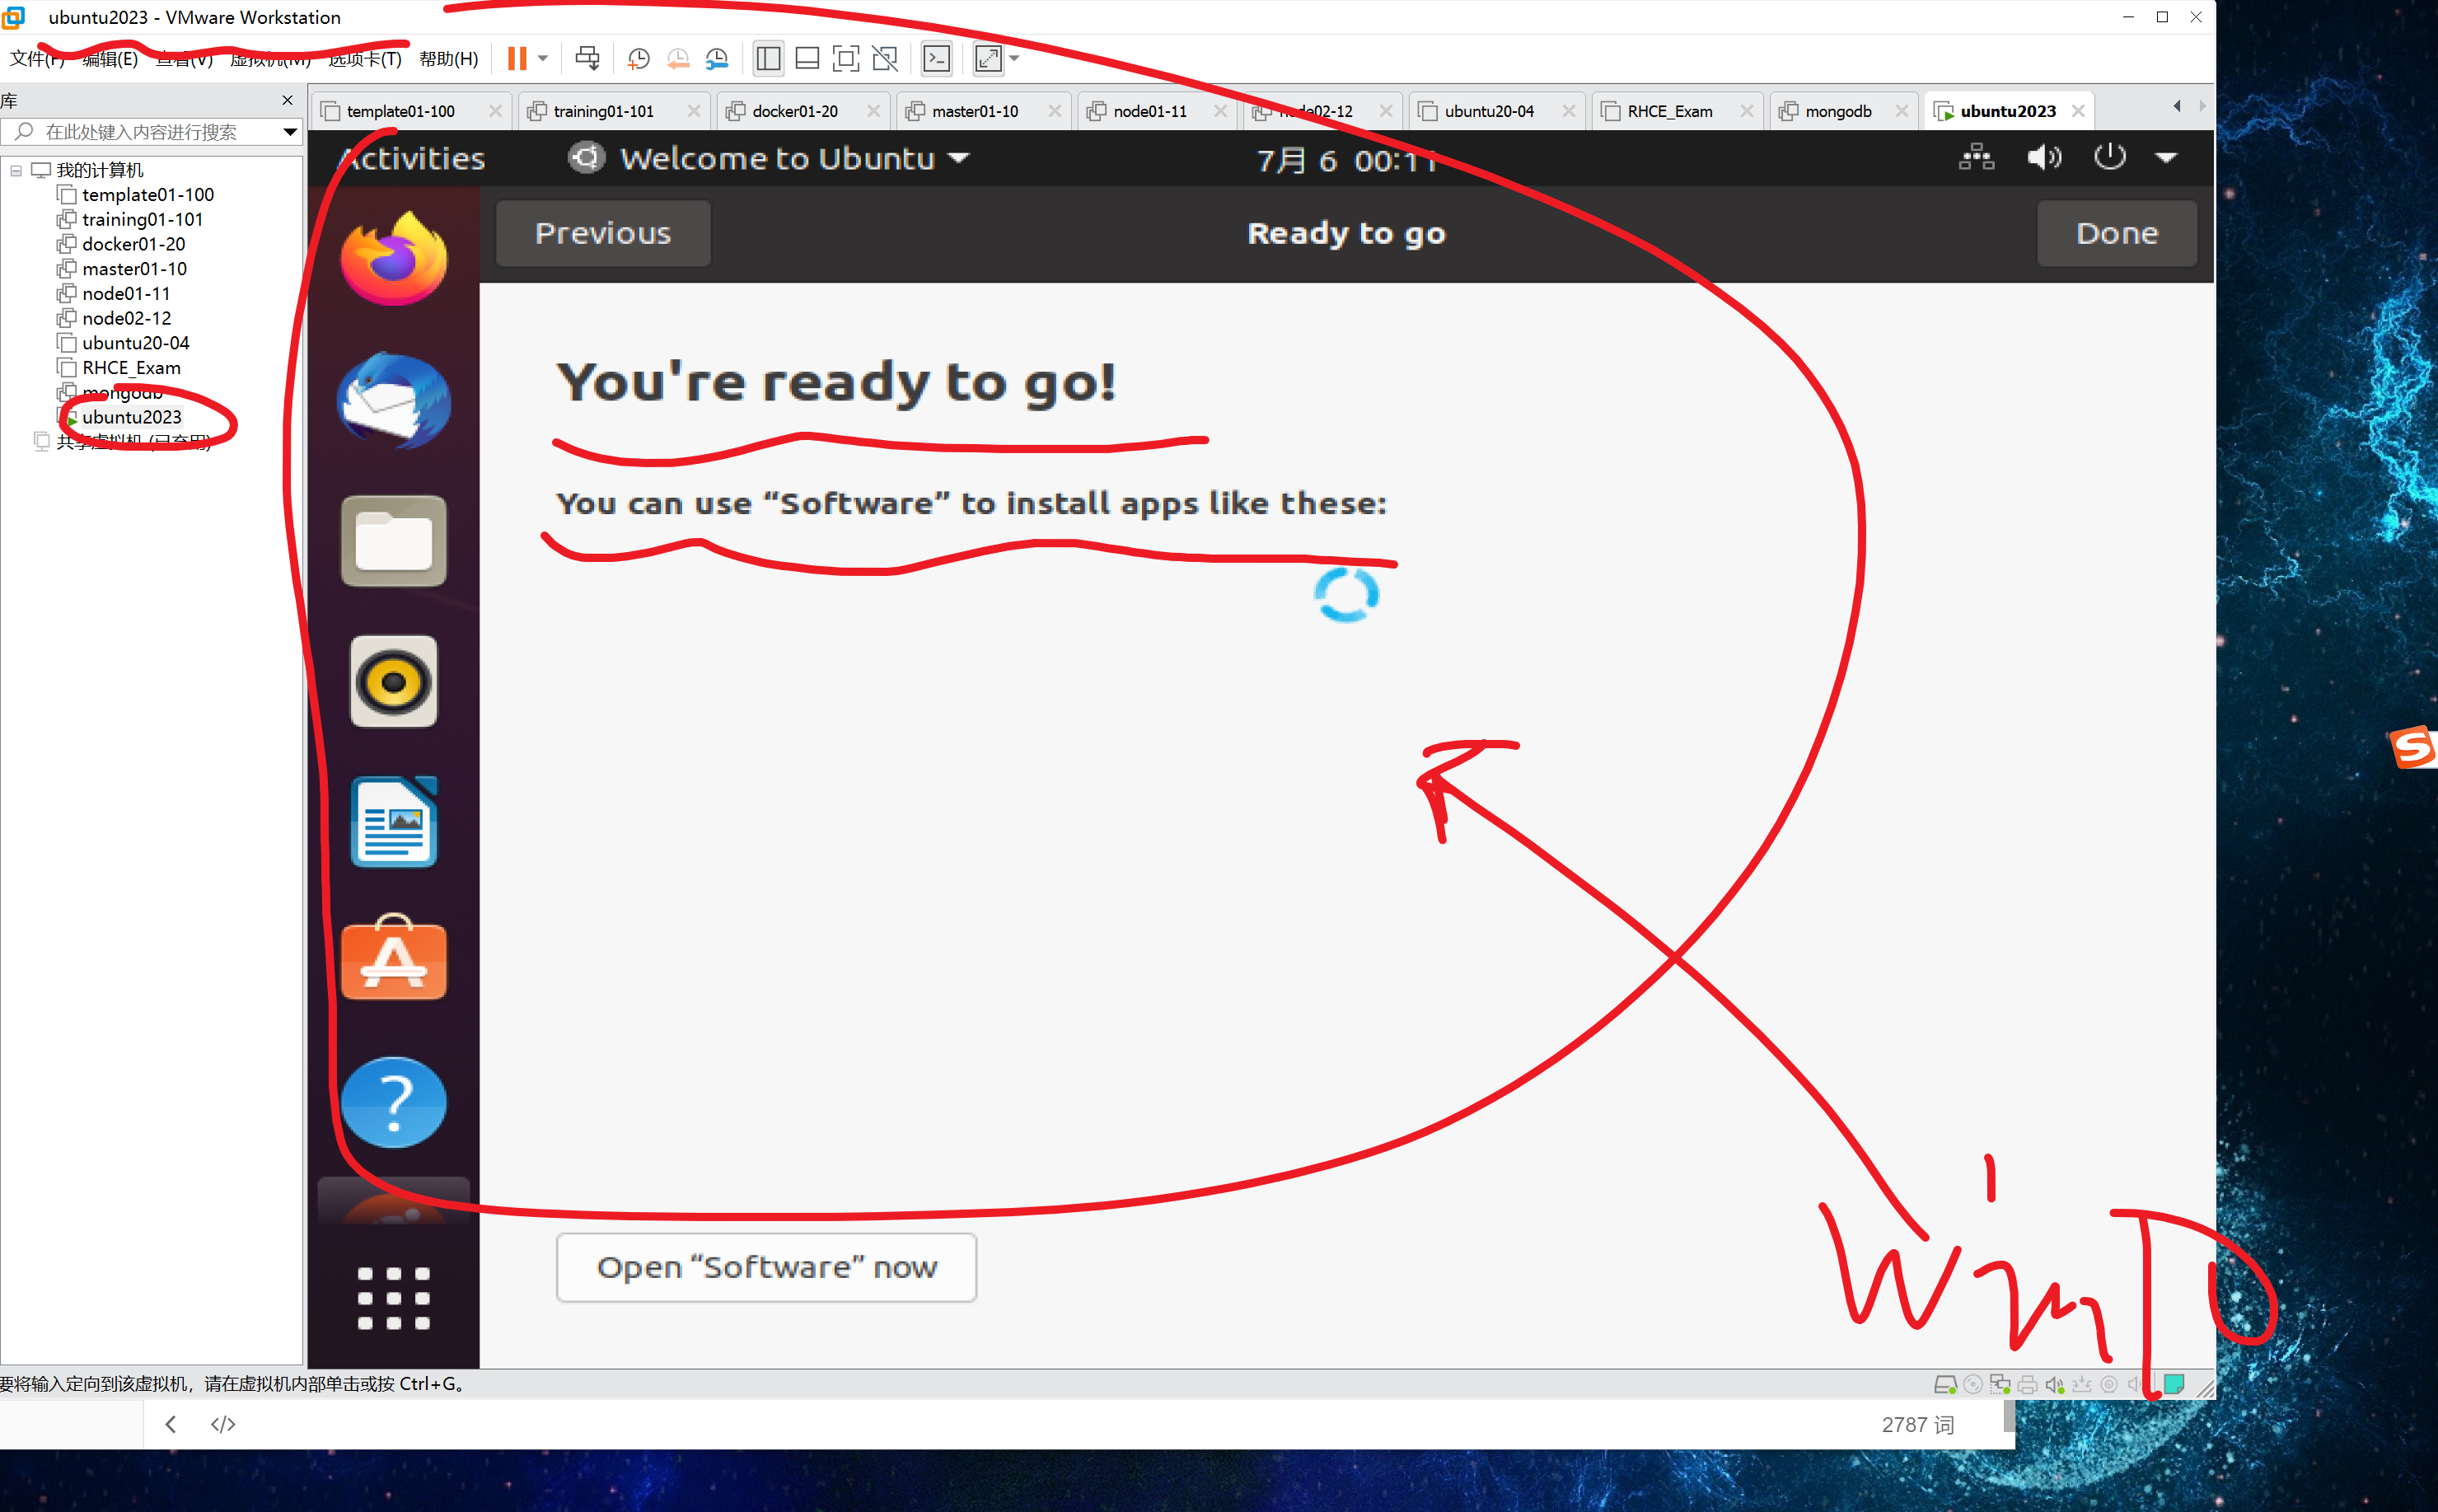Toggle the thumbnail bar view
Image resolution: width=2438 pixels, height=1512 pixels.
807,59
